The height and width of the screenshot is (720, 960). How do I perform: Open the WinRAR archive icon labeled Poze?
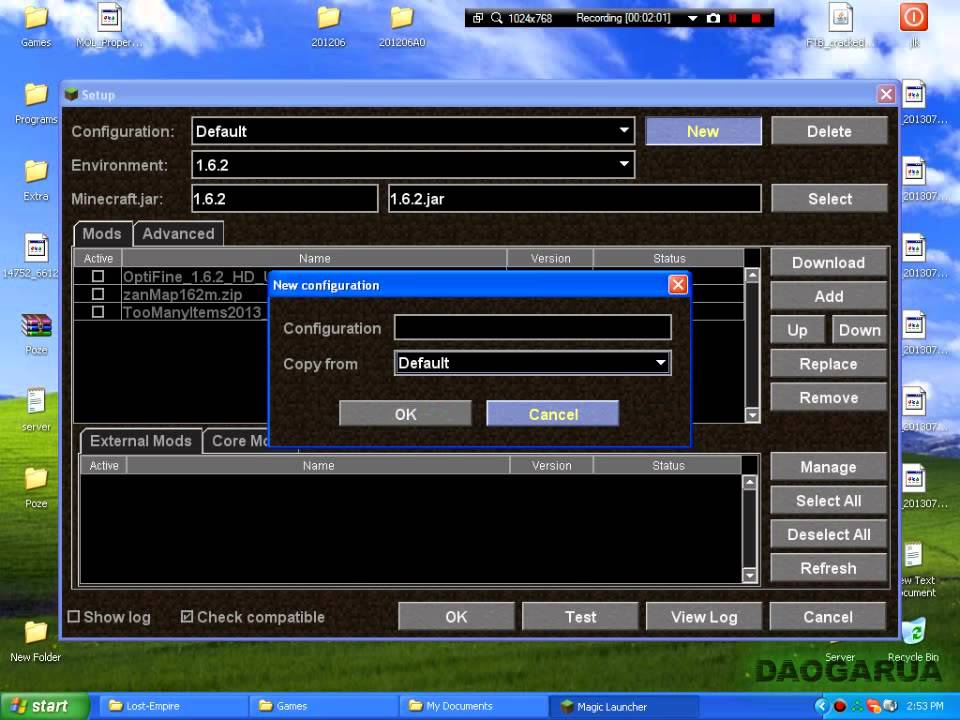click(x=36, y=325)
